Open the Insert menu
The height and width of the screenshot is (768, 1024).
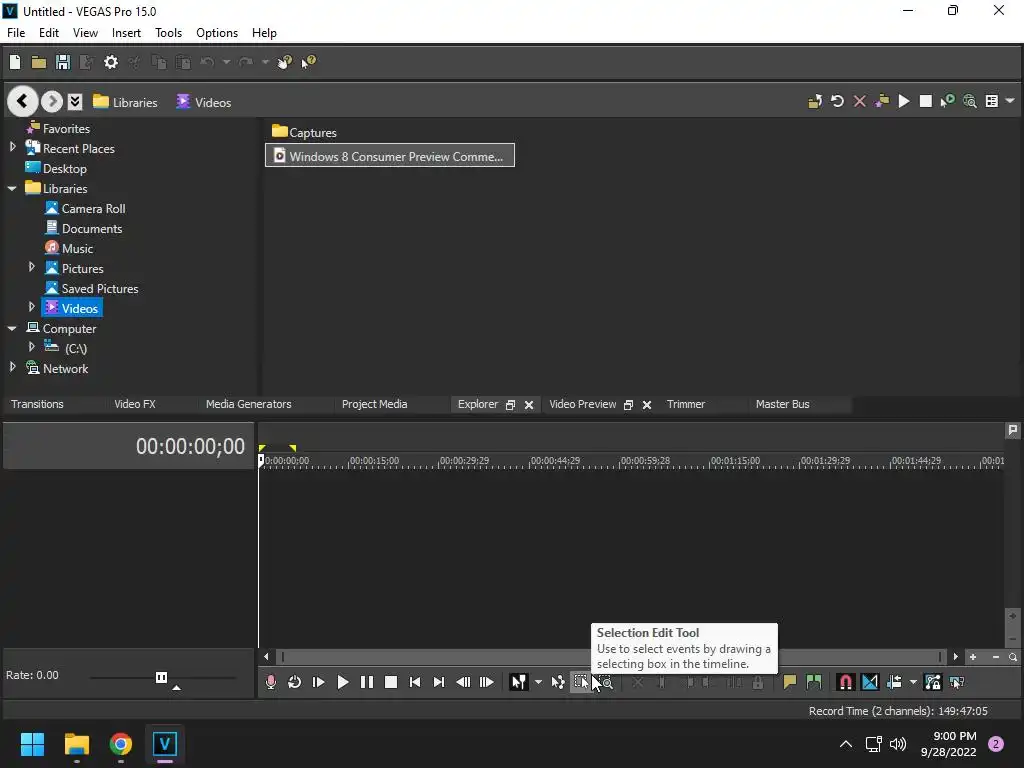click(x=126, y=33)
